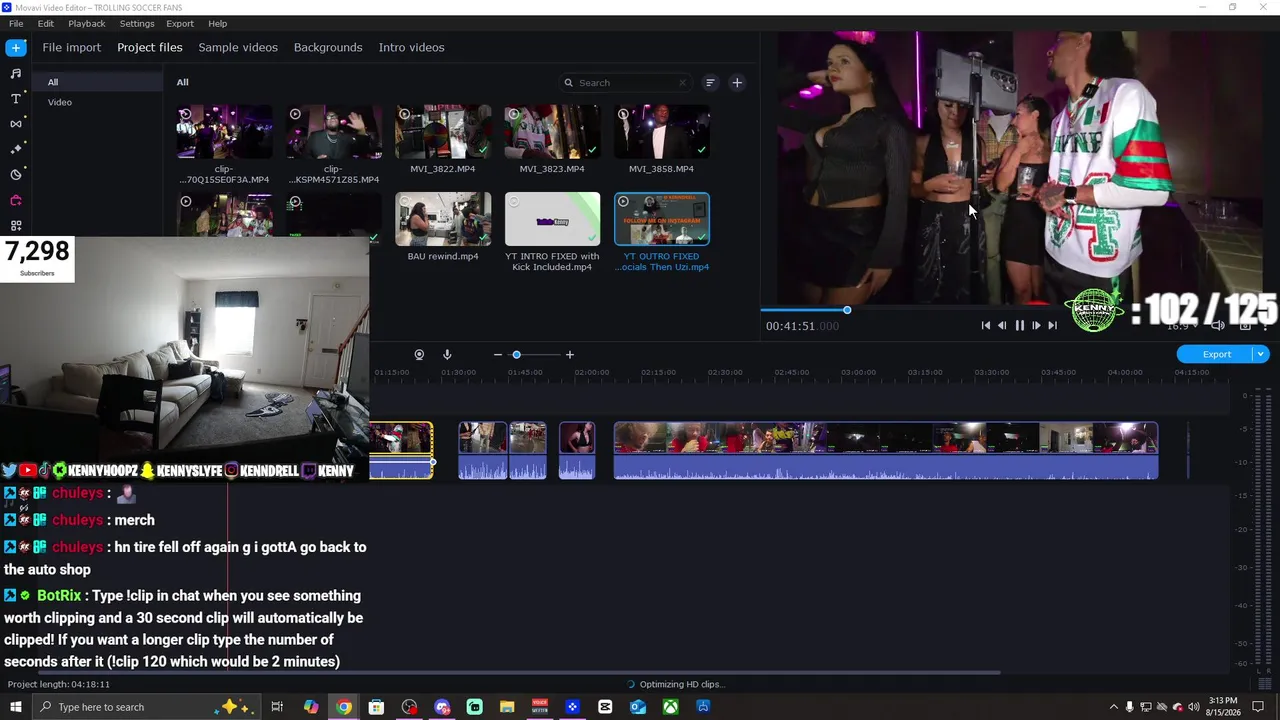The height and width of the screenshot is (720, 1280).
Task: Select MVI_3858.MP4 thumbnail
Action: coord(662,132)
